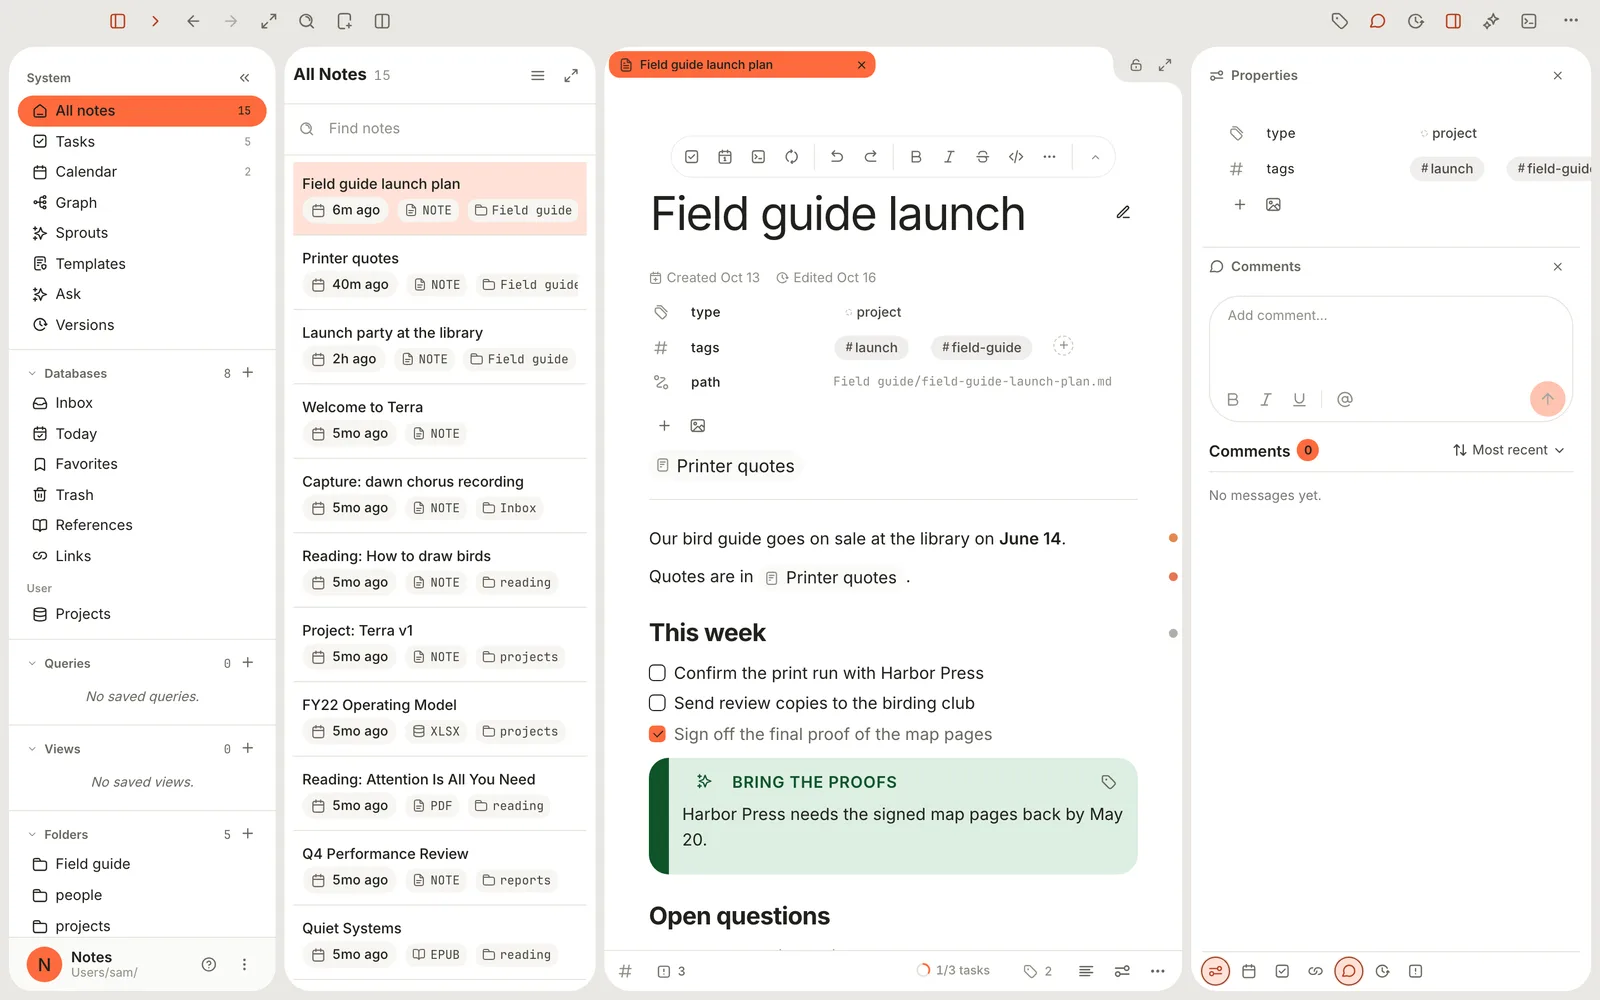Image resolution: width=1600 pixels, height=1000 pixels.
Task: Undo the last edit in editor toolbar
Action: [x=837, y=157]
